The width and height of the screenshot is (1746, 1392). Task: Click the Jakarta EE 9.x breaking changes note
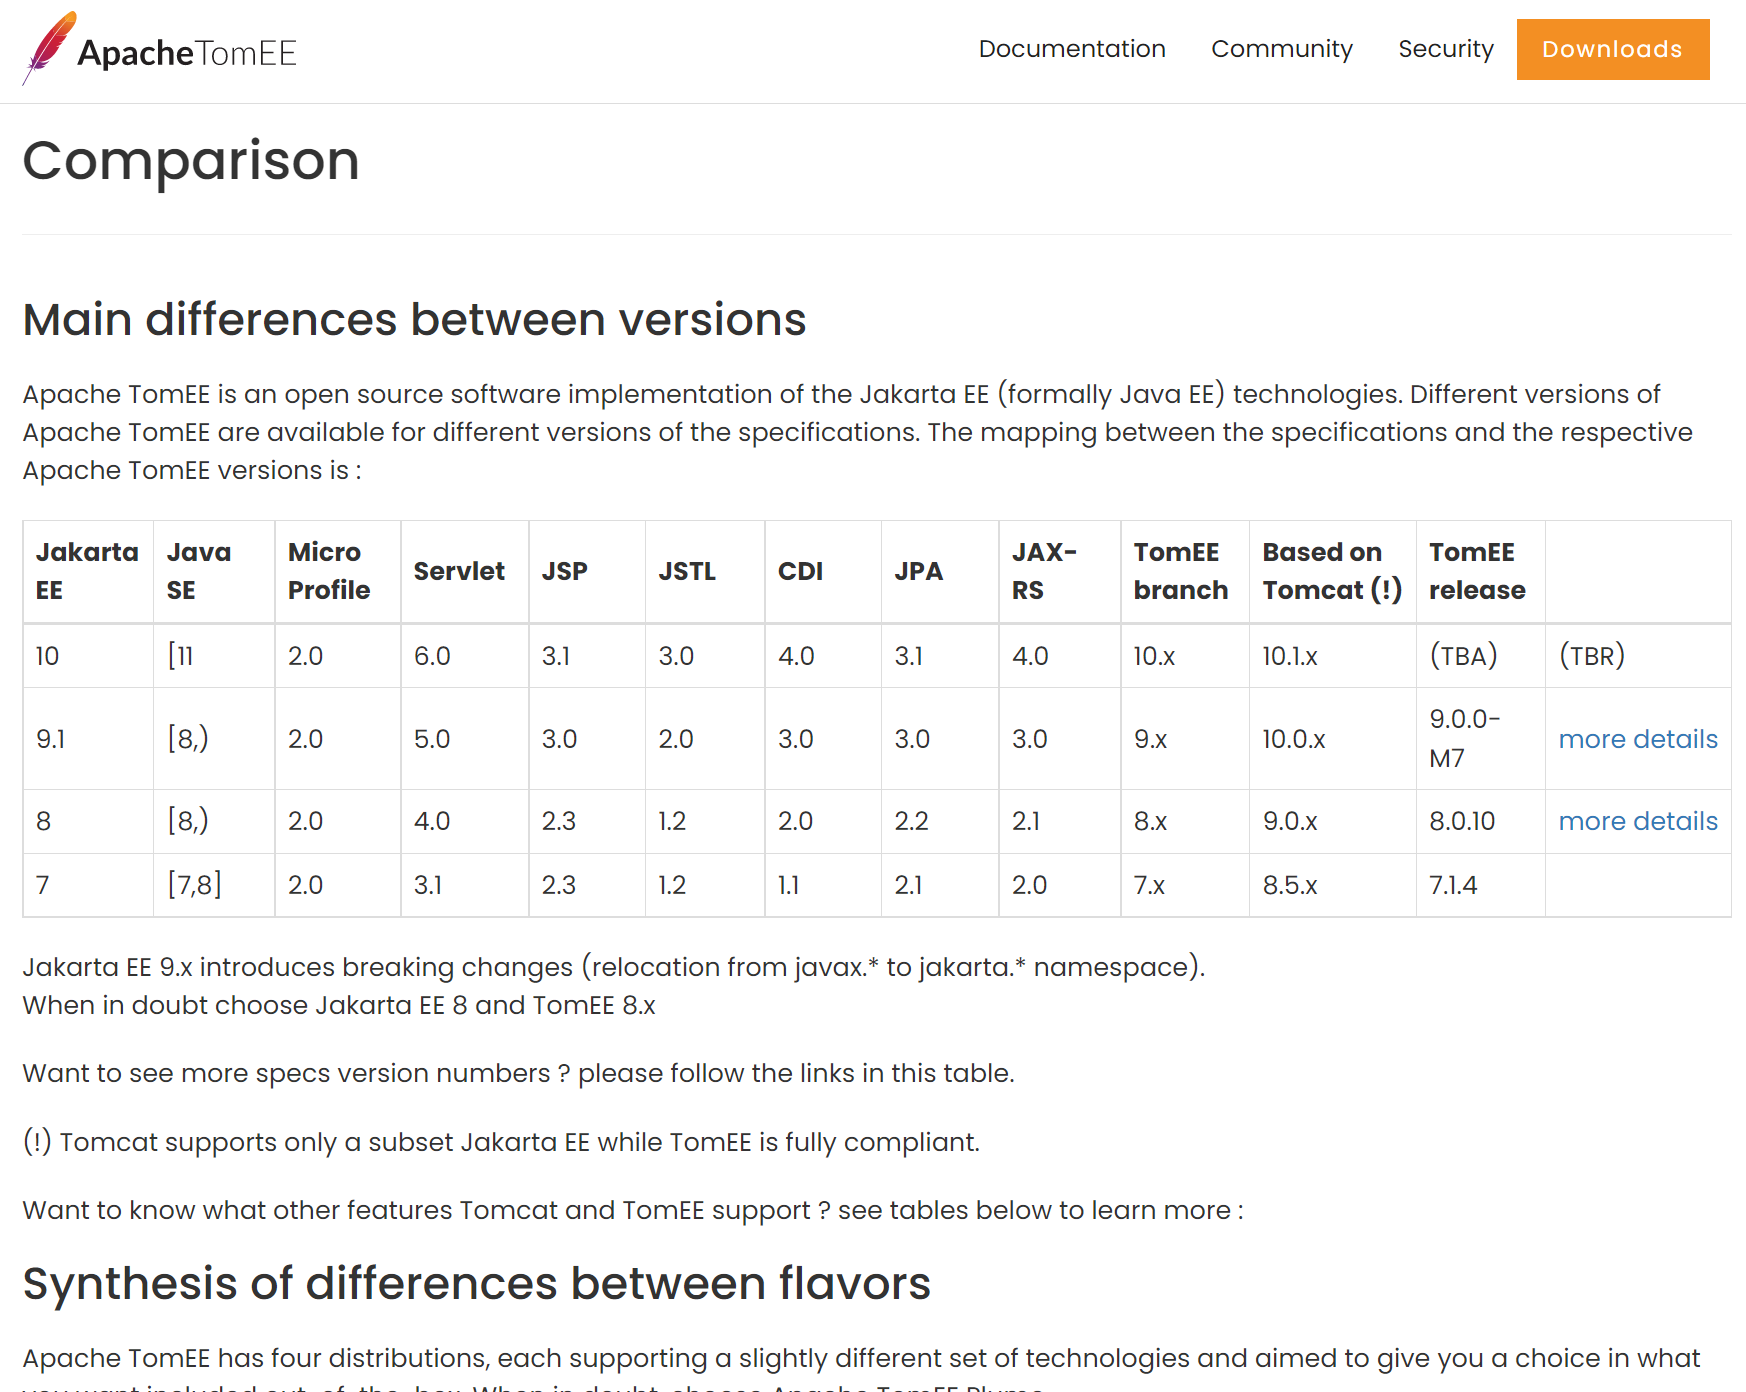(614, 967)
